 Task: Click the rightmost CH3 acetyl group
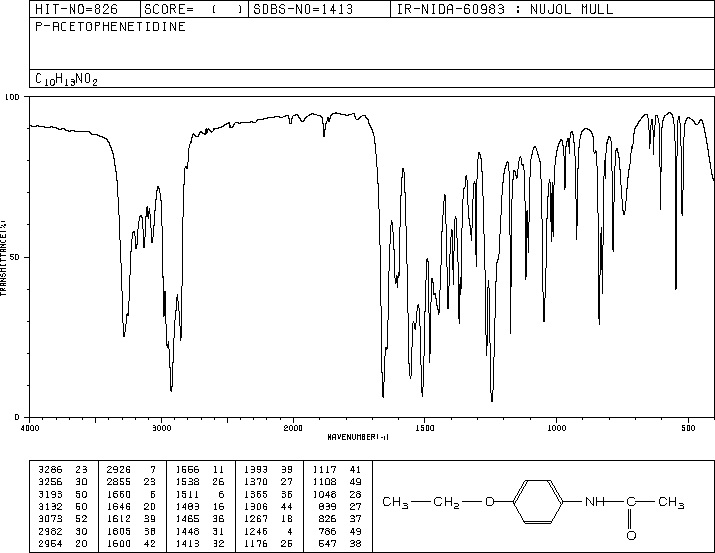(674, 502)
